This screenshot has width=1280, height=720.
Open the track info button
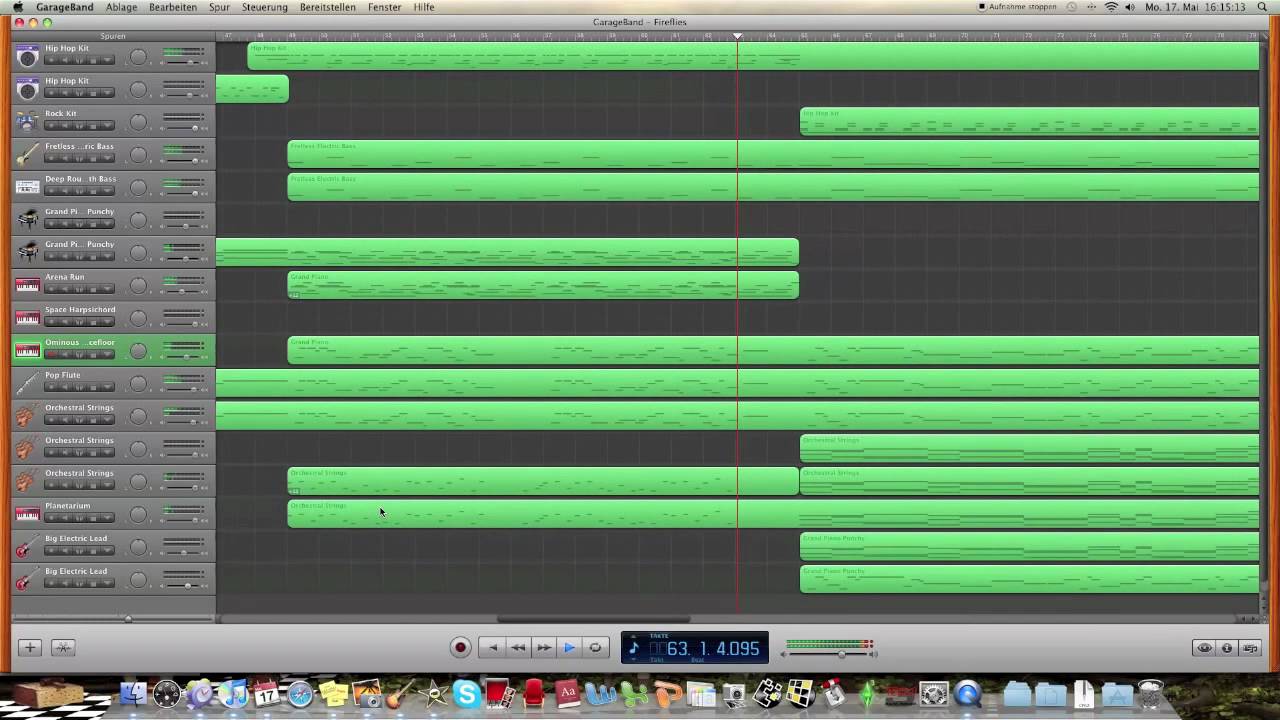pos(1227,648)
